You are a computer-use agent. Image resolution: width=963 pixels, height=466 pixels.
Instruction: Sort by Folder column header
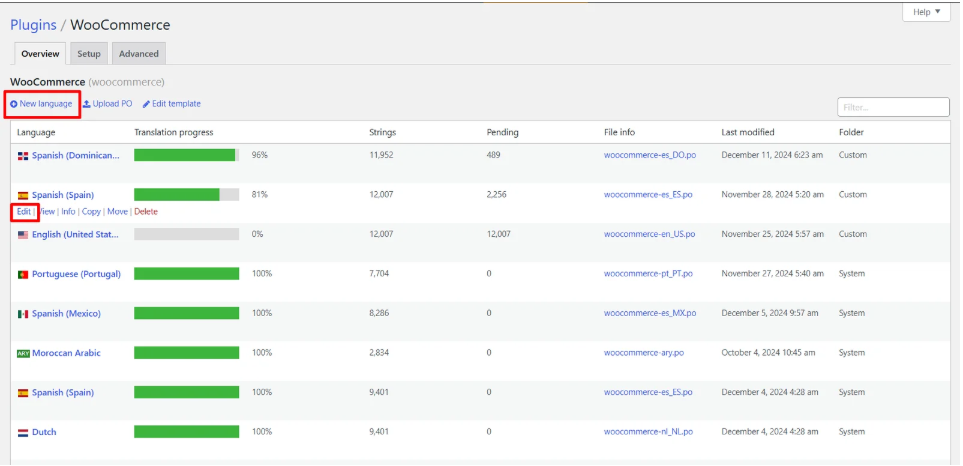click(851, 133)
